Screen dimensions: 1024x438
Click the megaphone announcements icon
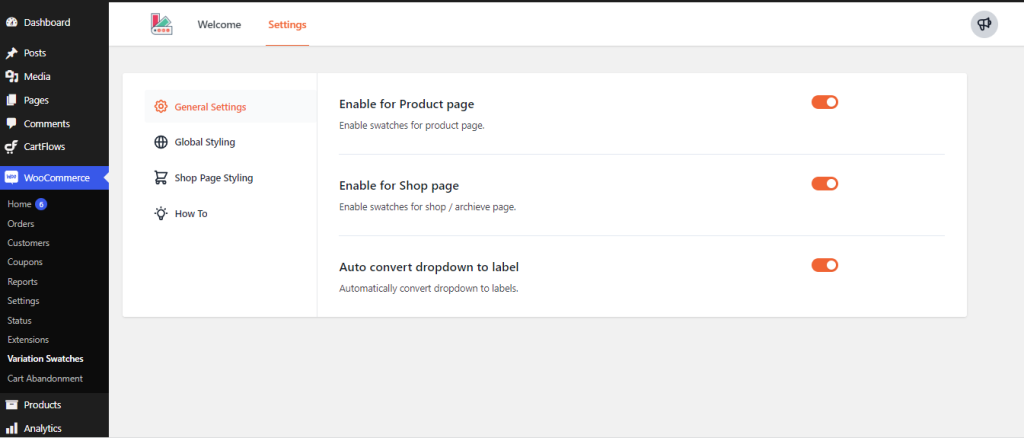point(984,25)
